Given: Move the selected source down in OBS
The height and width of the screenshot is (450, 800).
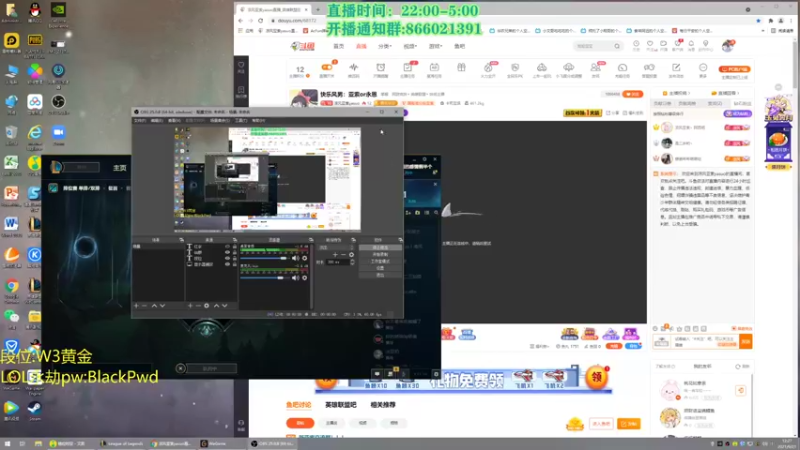Looking at the screenshot, I should (224, 306).
